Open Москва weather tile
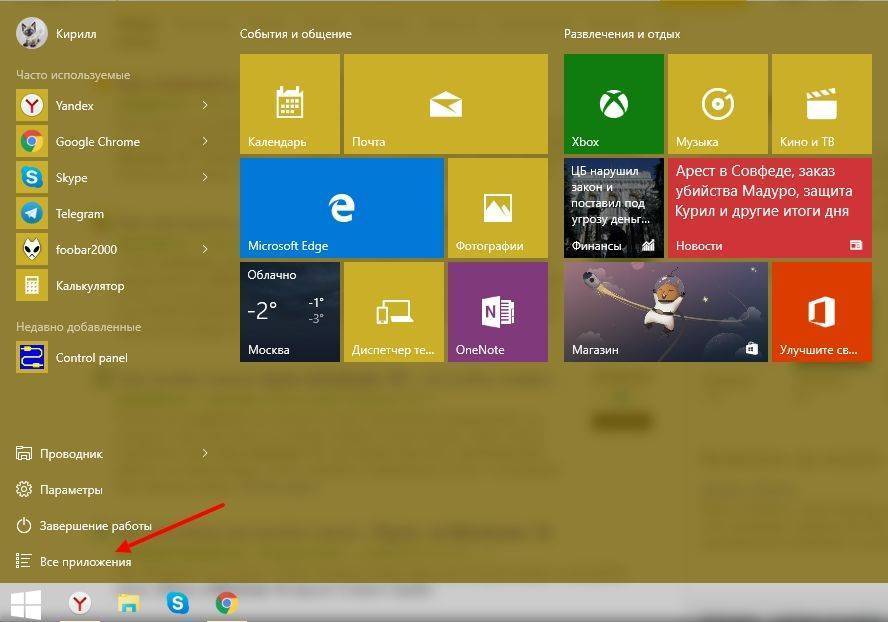888x622 pixels. (289, 311)
